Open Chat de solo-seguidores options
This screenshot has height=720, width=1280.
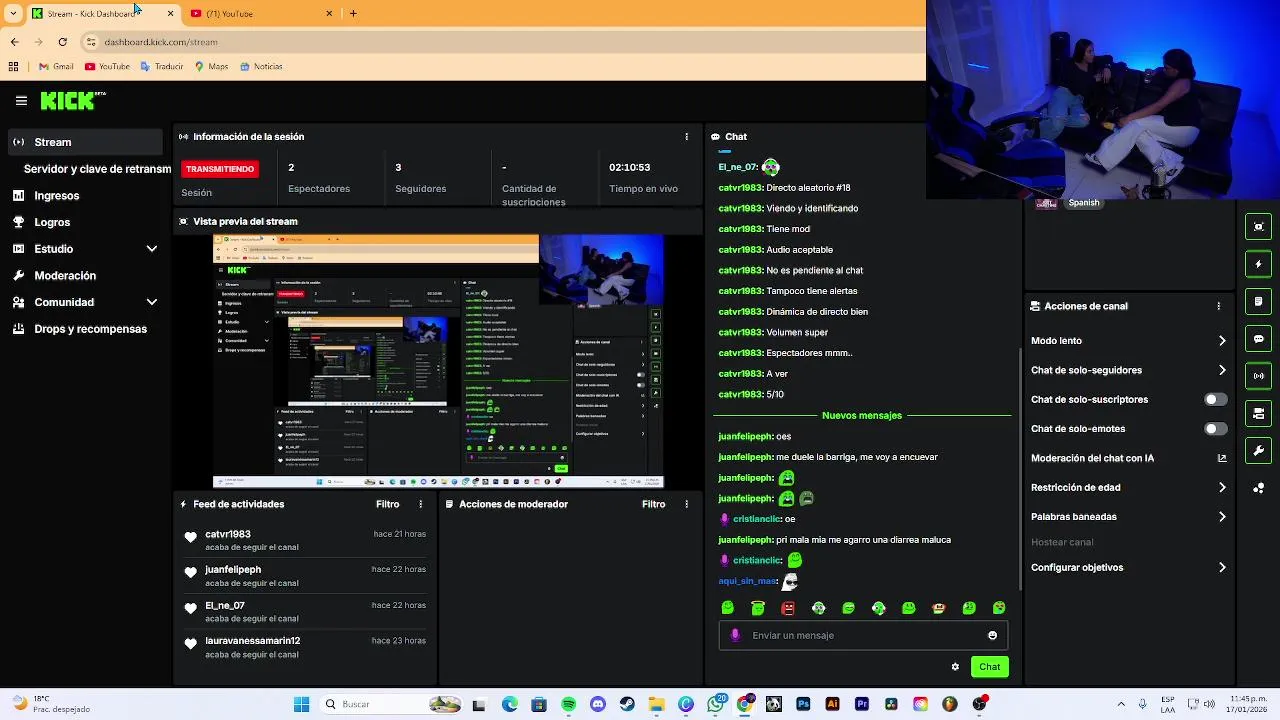click(x=1128, y=371)
